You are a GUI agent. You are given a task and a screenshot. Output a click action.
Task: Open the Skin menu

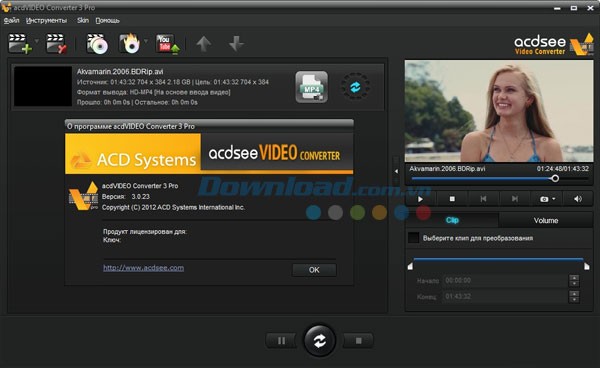83,21
